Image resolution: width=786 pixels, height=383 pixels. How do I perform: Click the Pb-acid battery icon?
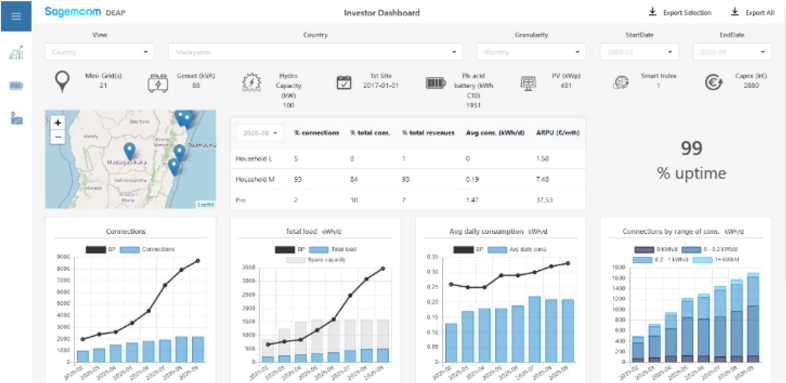tap(436, 83)
